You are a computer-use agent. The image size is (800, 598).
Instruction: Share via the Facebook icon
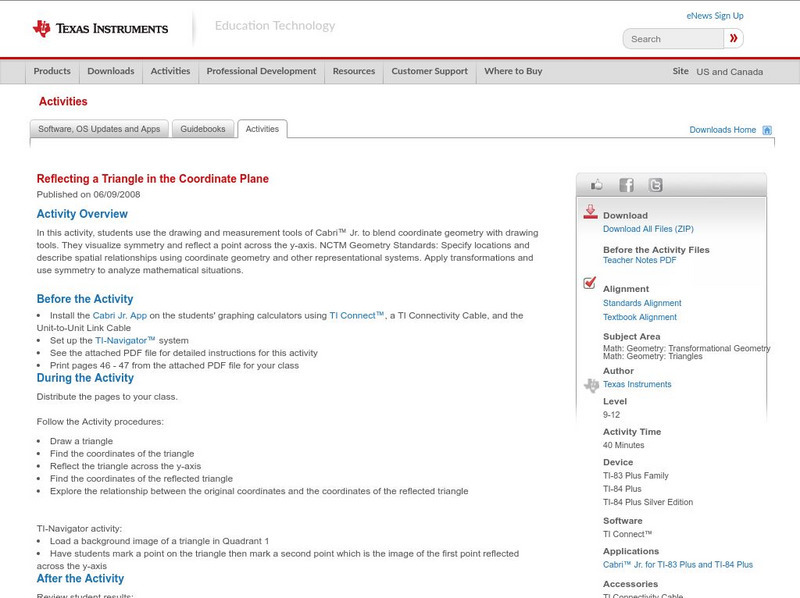[626, 185]
